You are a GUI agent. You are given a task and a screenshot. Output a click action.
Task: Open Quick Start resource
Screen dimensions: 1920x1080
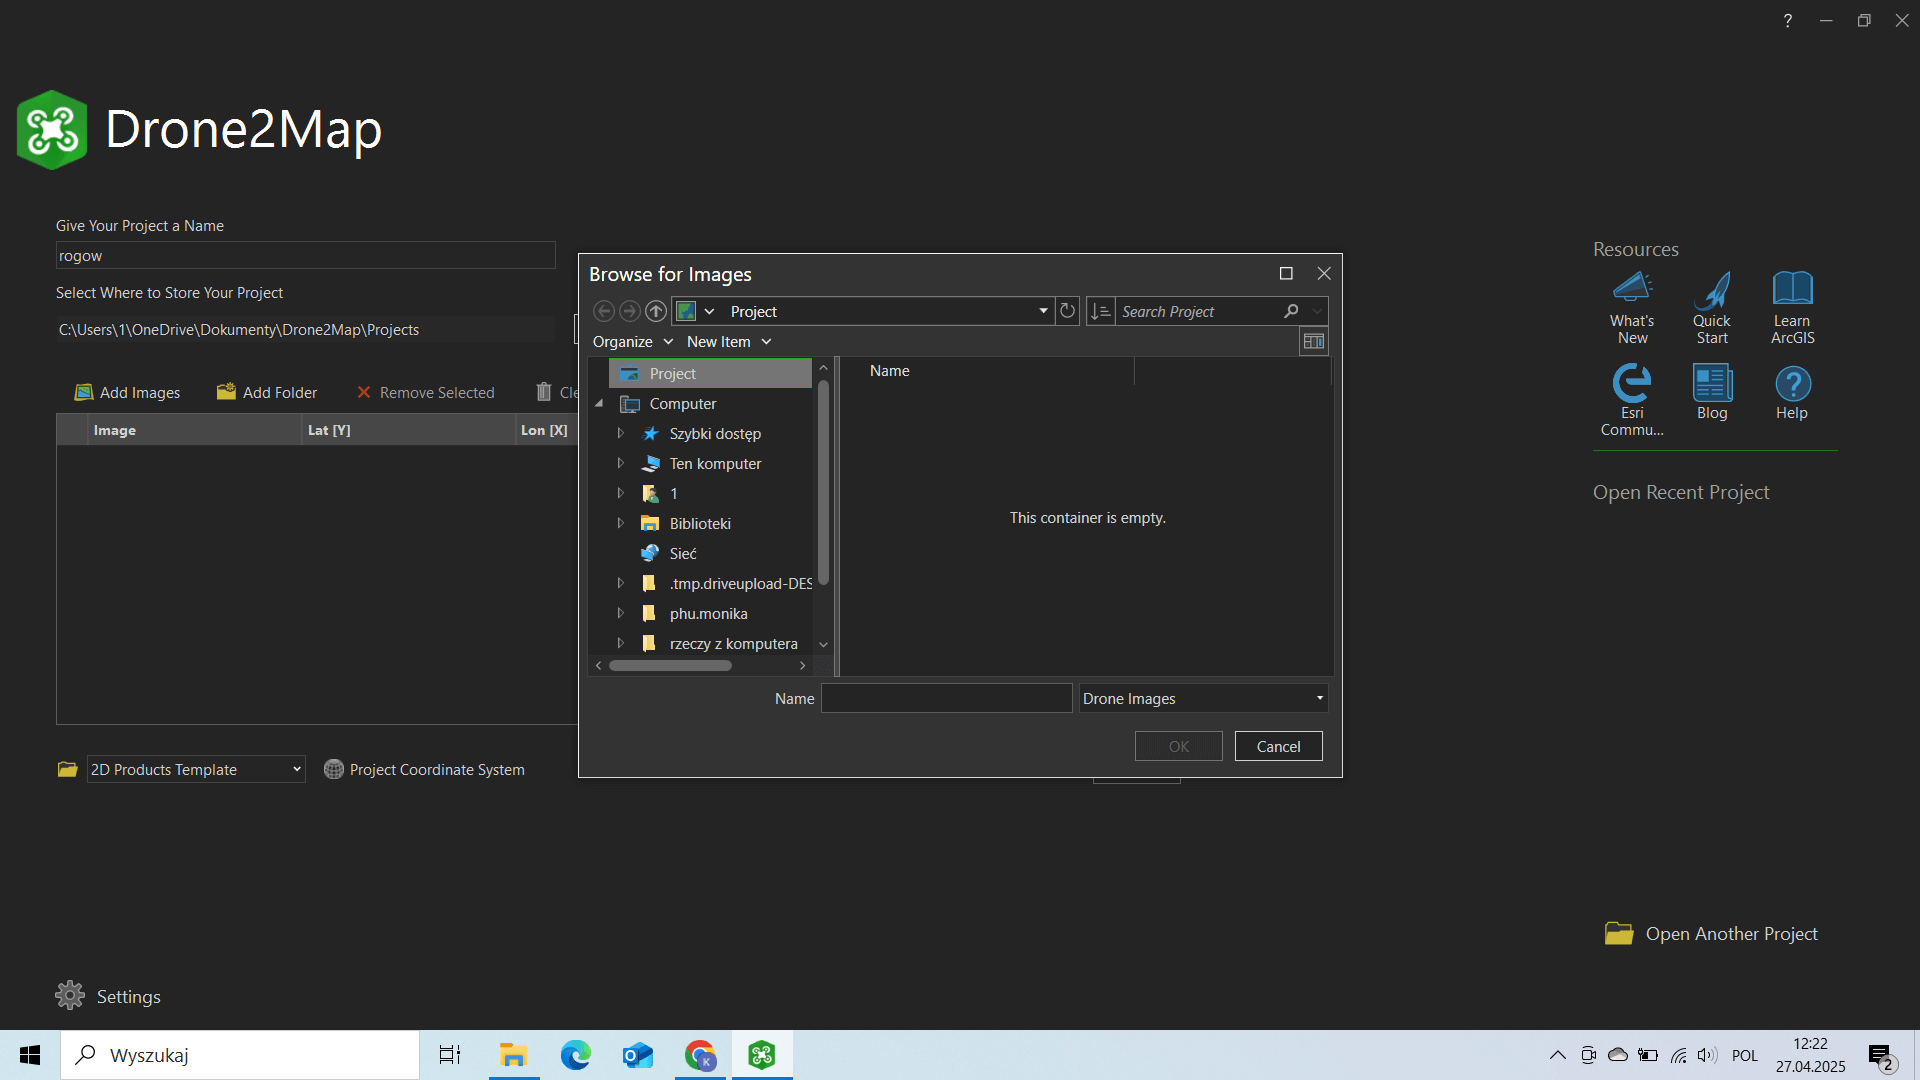(x=1712, y=307)
